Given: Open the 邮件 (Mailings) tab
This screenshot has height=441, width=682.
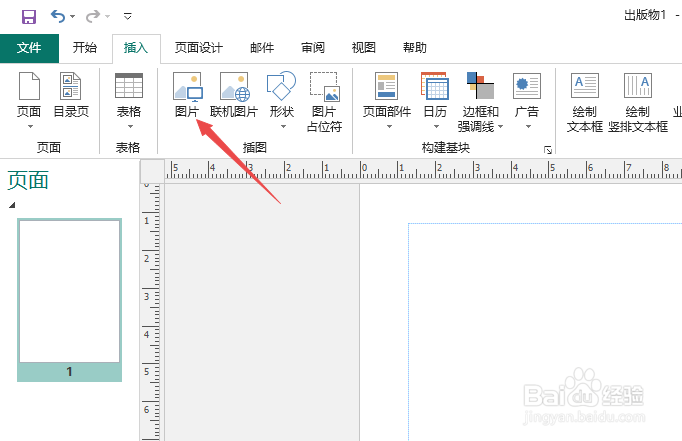Looking at the screenshot, I should 262,47.
